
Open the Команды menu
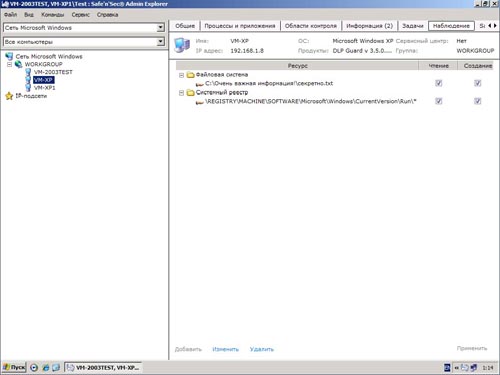point(52,15)
